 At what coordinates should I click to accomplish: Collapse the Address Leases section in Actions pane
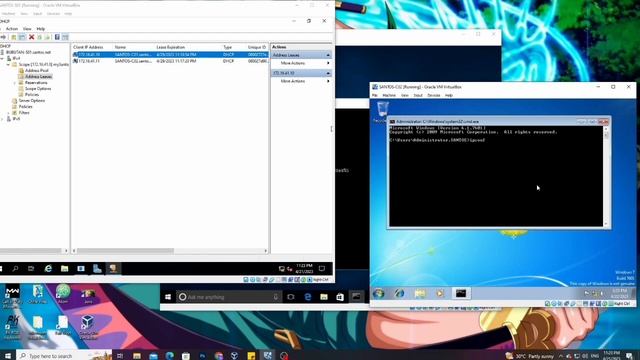[328, 55]
